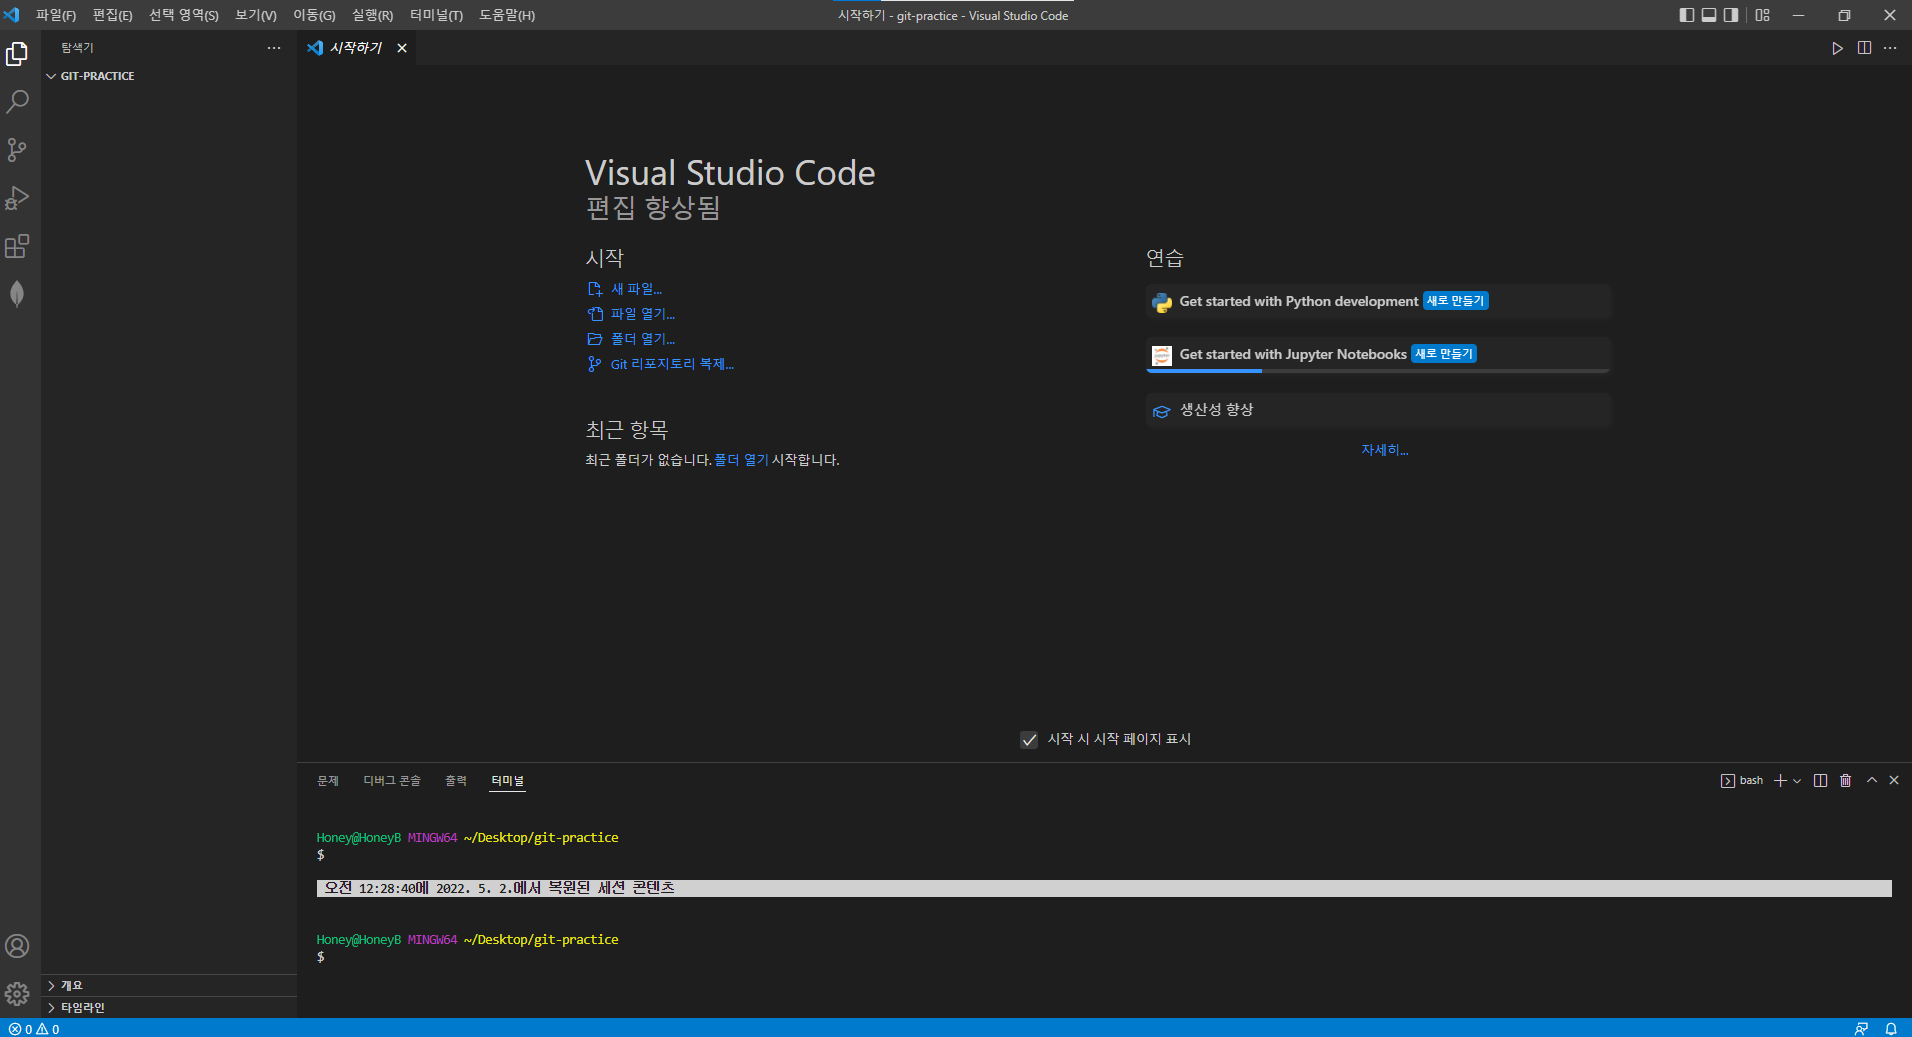Switch to the 문제 panel tab
This screenshot has height=1037, width=1912.
(328, 781)
